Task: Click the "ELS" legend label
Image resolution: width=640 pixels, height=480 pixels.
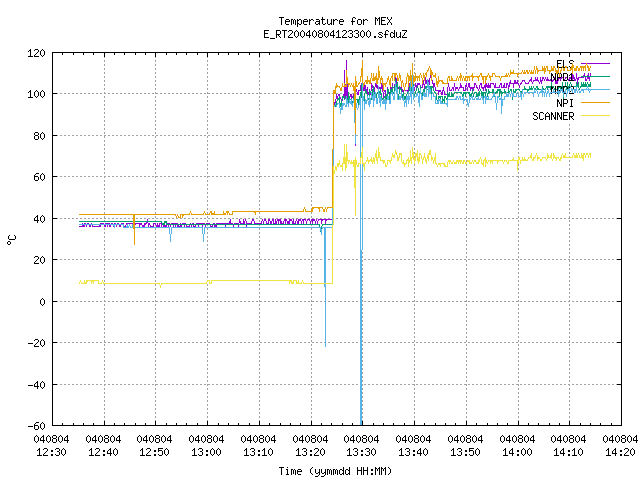Action: 565,64
